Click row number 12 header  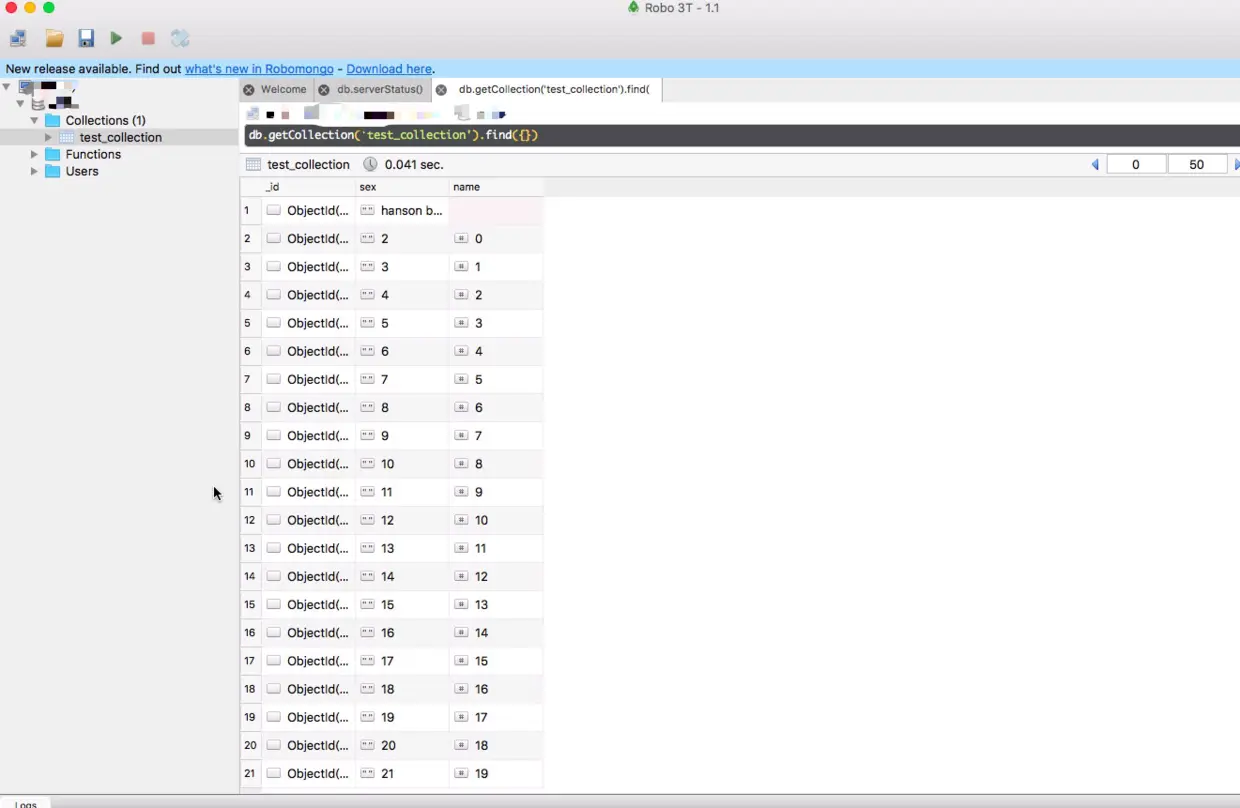click(x=250, y=520)
